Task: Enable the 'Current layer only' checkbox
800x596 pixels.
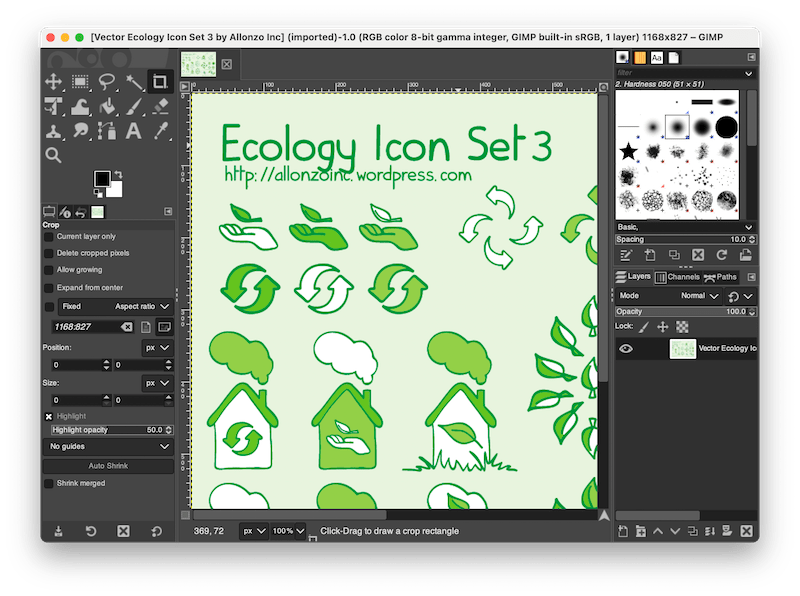Action: pos(49,237)
